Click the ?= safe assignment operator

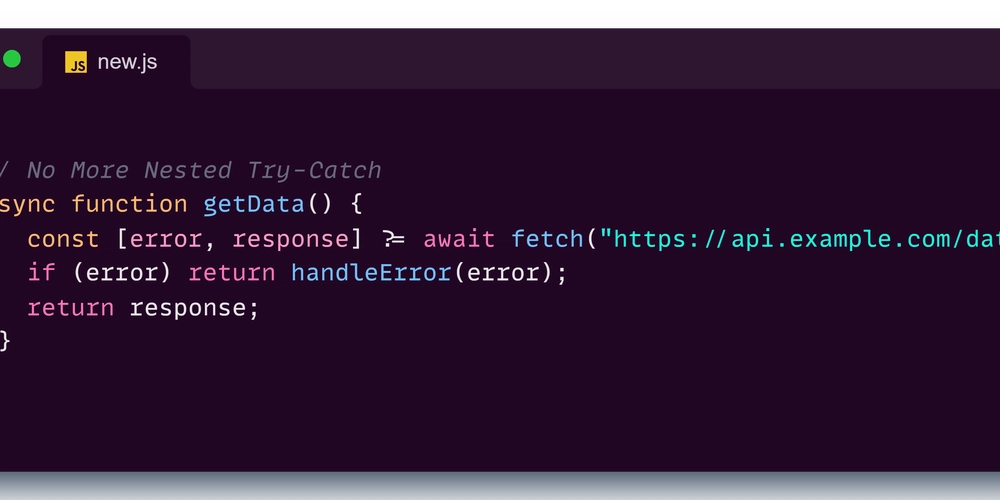tap(393, 239)
